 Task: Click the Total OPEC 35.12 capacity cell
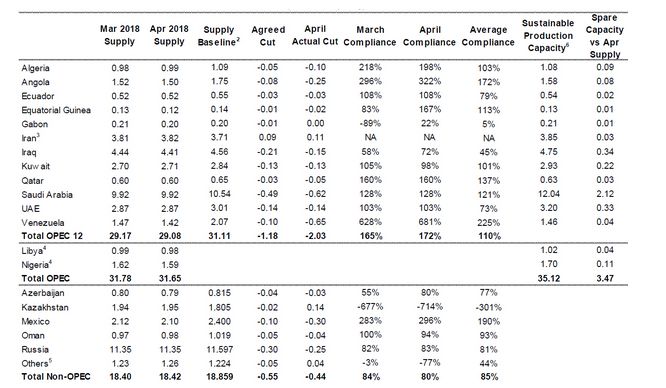pos(549,278)
